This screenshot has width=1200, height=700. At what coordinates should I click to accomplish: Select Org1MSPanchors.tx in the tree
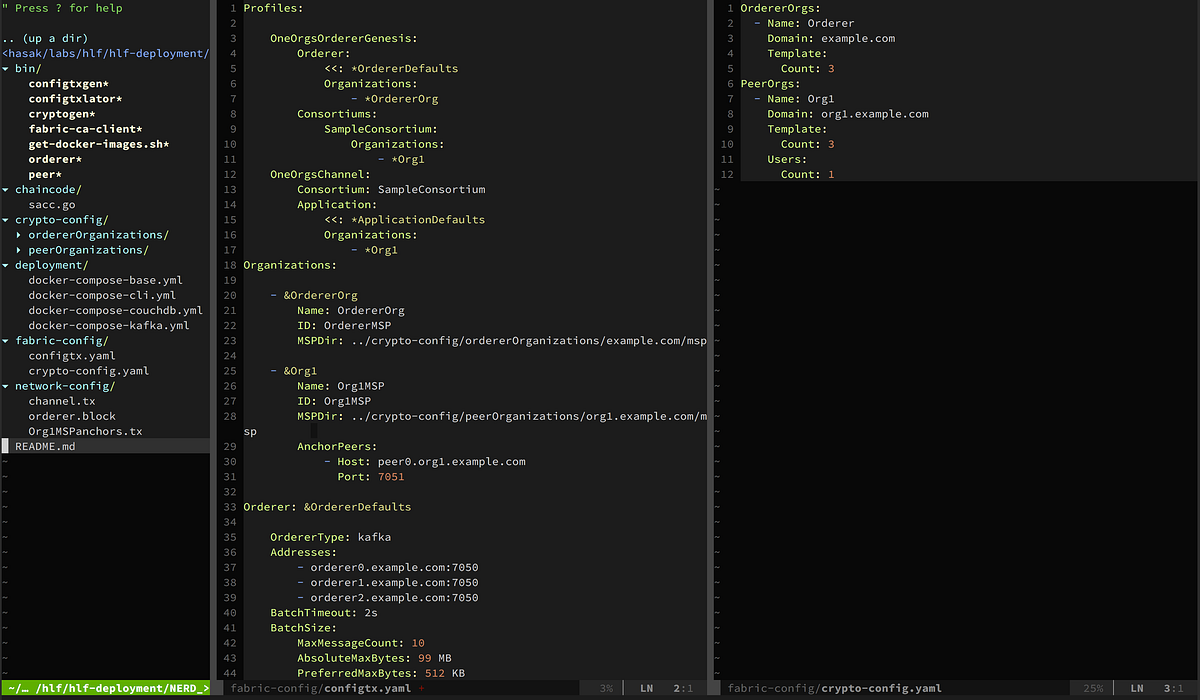click(x=87, y=431)
